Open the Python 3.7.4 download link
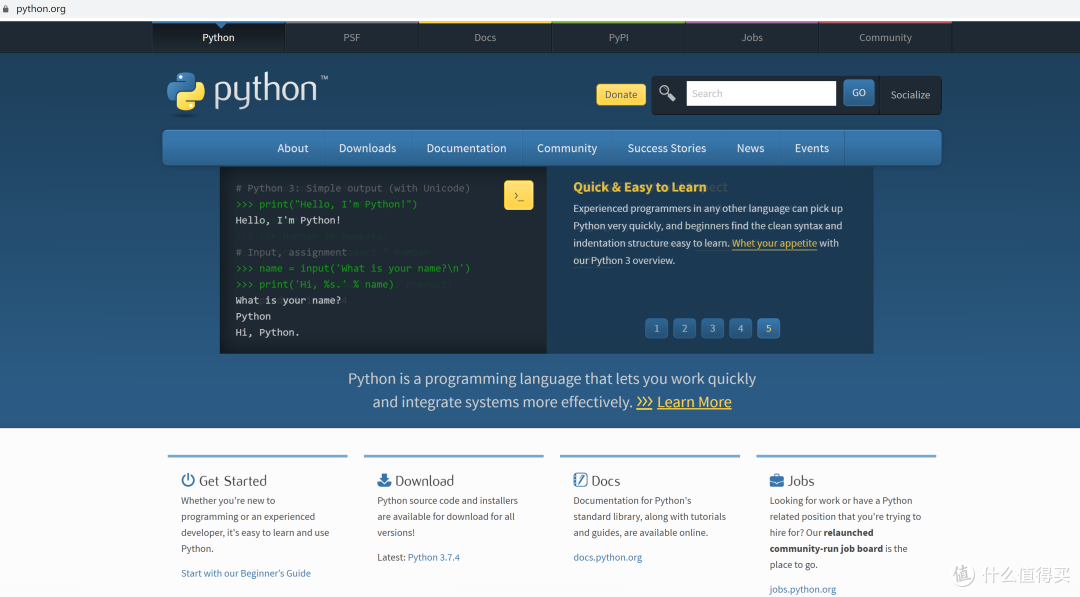 [x=434, y=557]
